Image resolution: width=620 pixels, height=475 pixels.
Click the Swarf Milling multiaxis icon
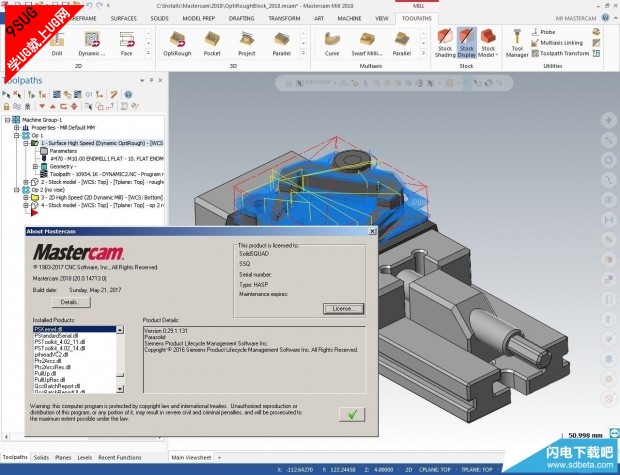click(367, 43)
